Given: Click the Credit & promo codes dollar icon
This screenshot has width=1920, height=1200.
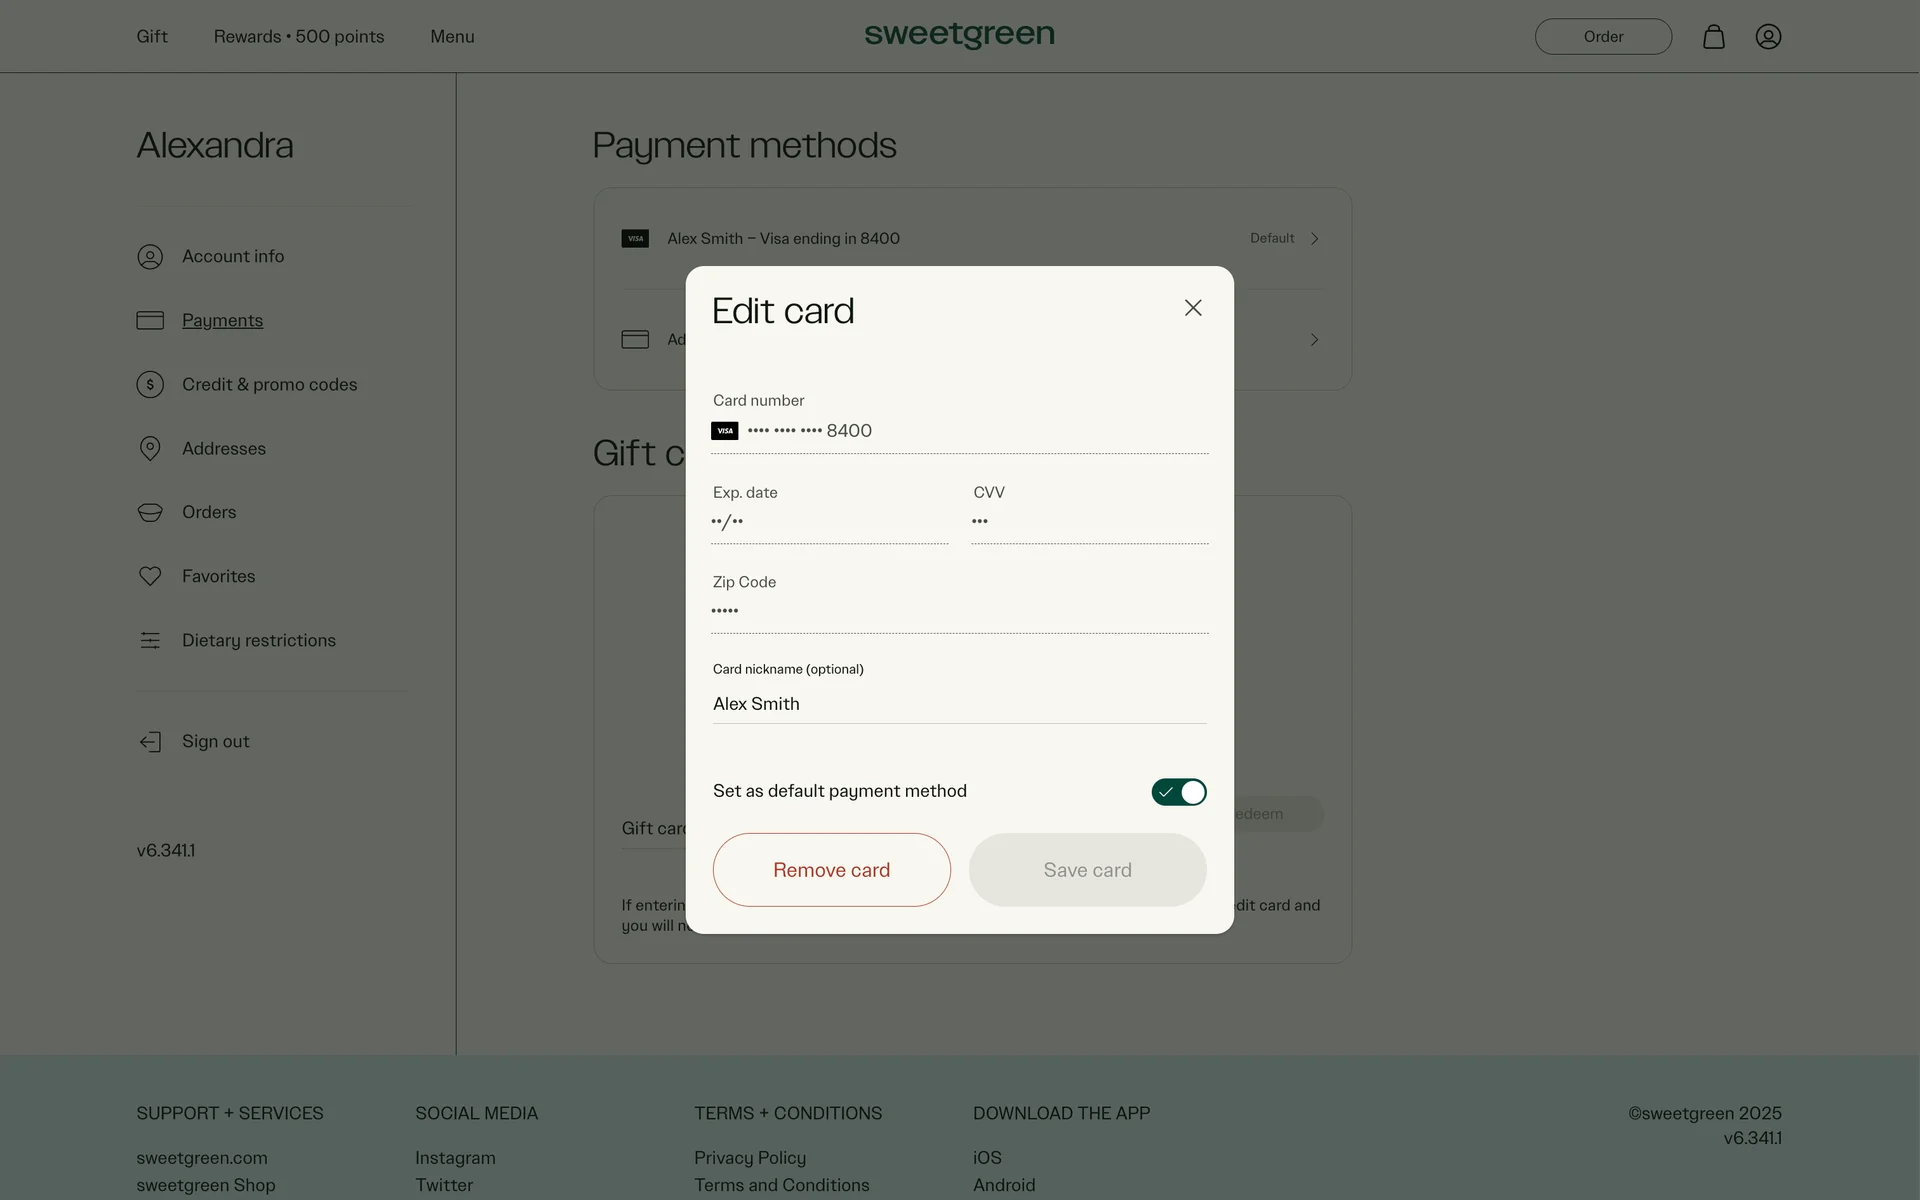Looking at the screenshot, I should pos(150,385).
